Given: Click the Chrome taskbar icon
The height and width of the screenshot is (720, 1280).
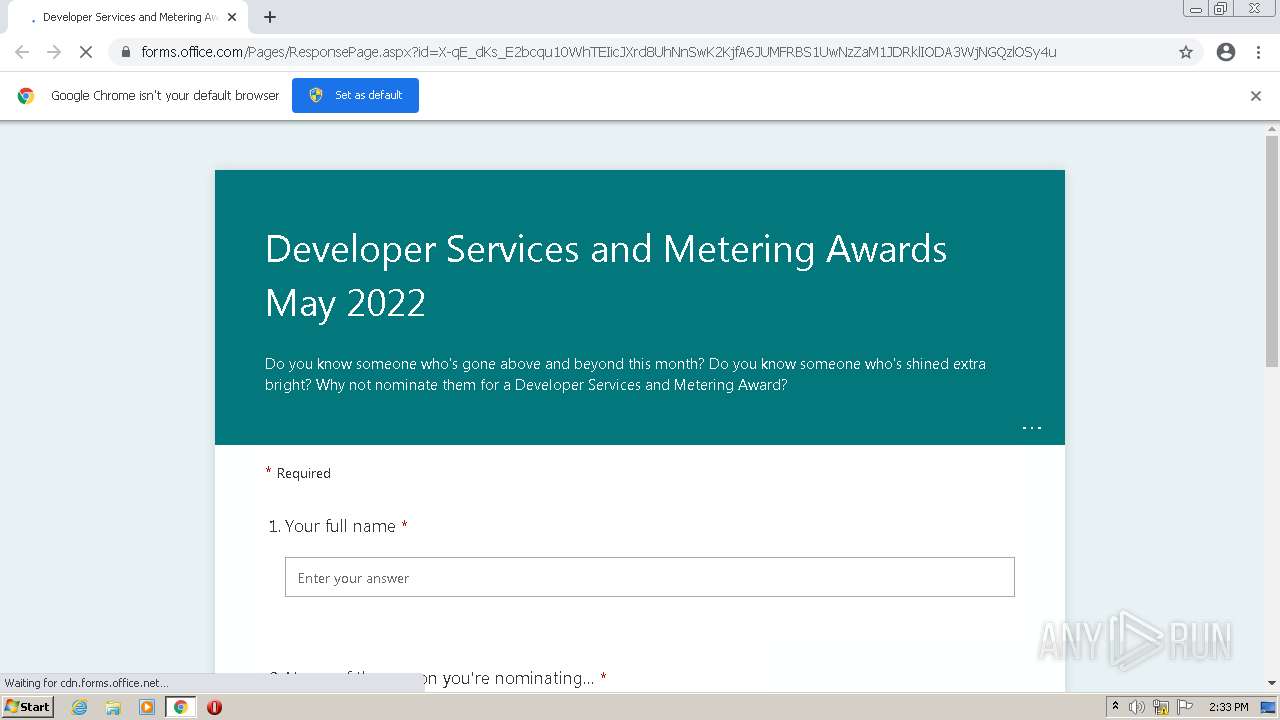Looking at the screenshot, I should point(180,707).
